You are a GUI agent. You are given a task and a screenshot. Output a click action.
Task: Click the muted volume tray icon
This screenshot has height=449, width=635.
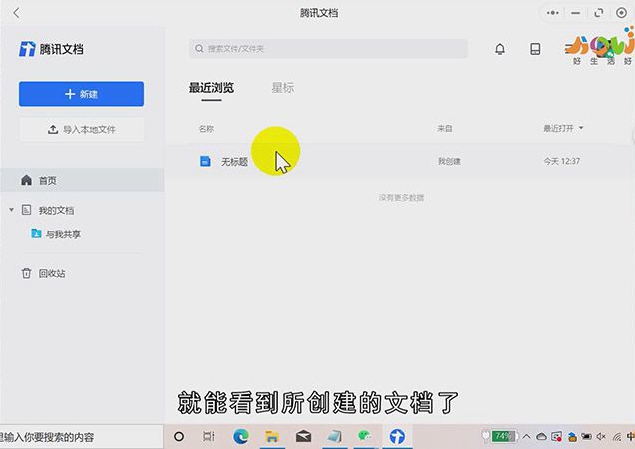pyautogui.click(x=601, y=436)
